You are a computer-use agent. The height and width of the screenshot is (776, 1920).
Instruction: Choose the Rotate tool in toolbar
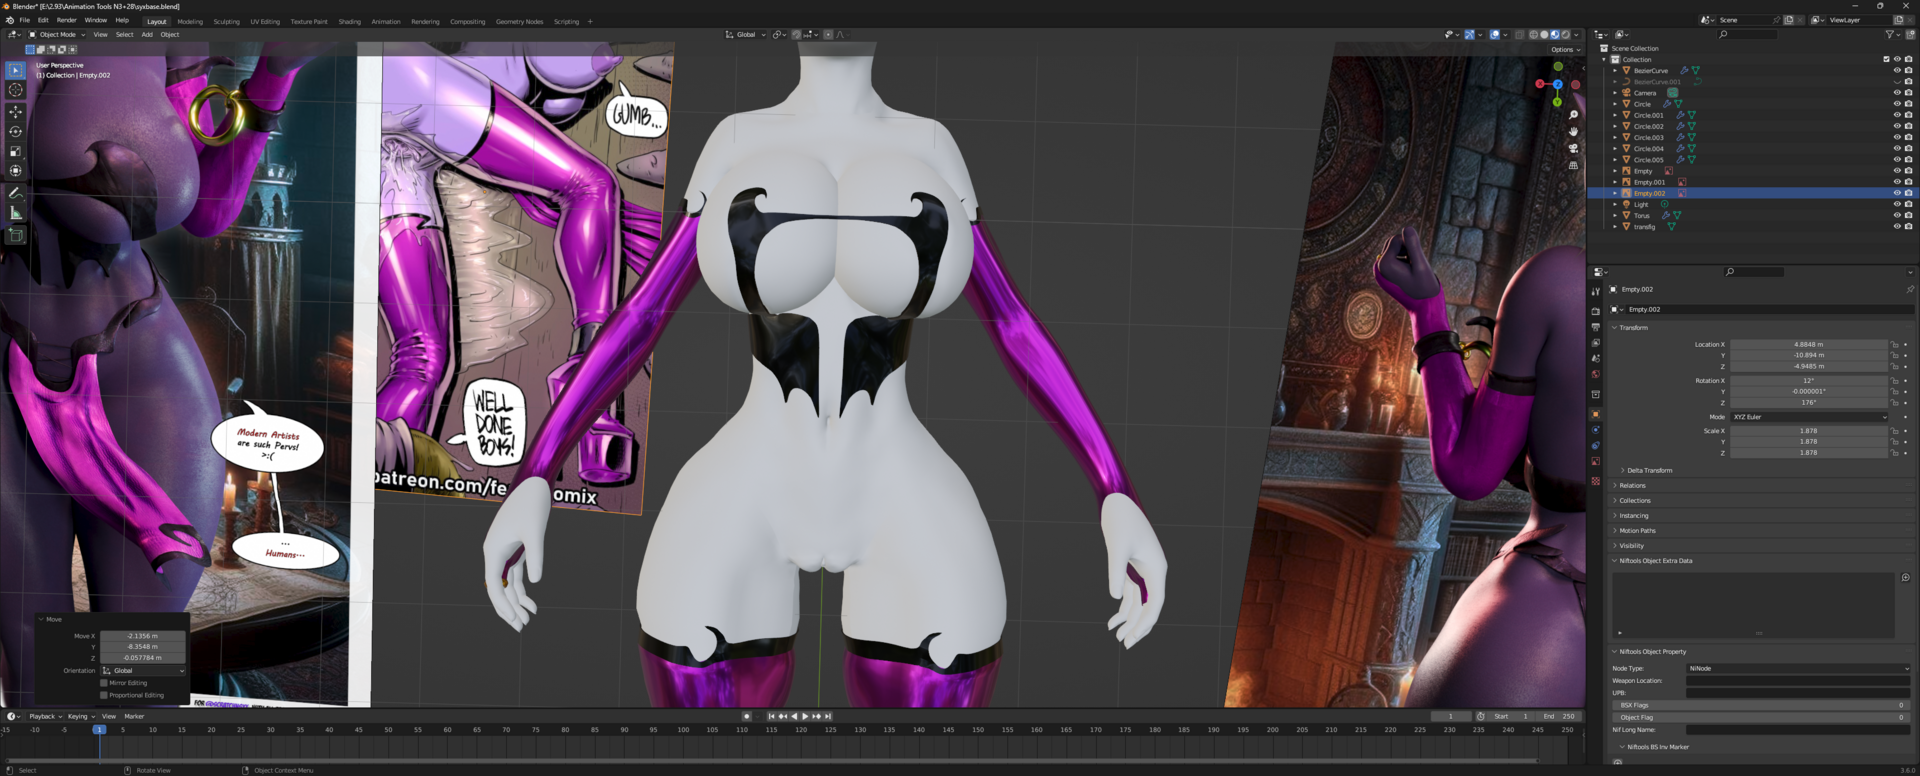(16, 131)
